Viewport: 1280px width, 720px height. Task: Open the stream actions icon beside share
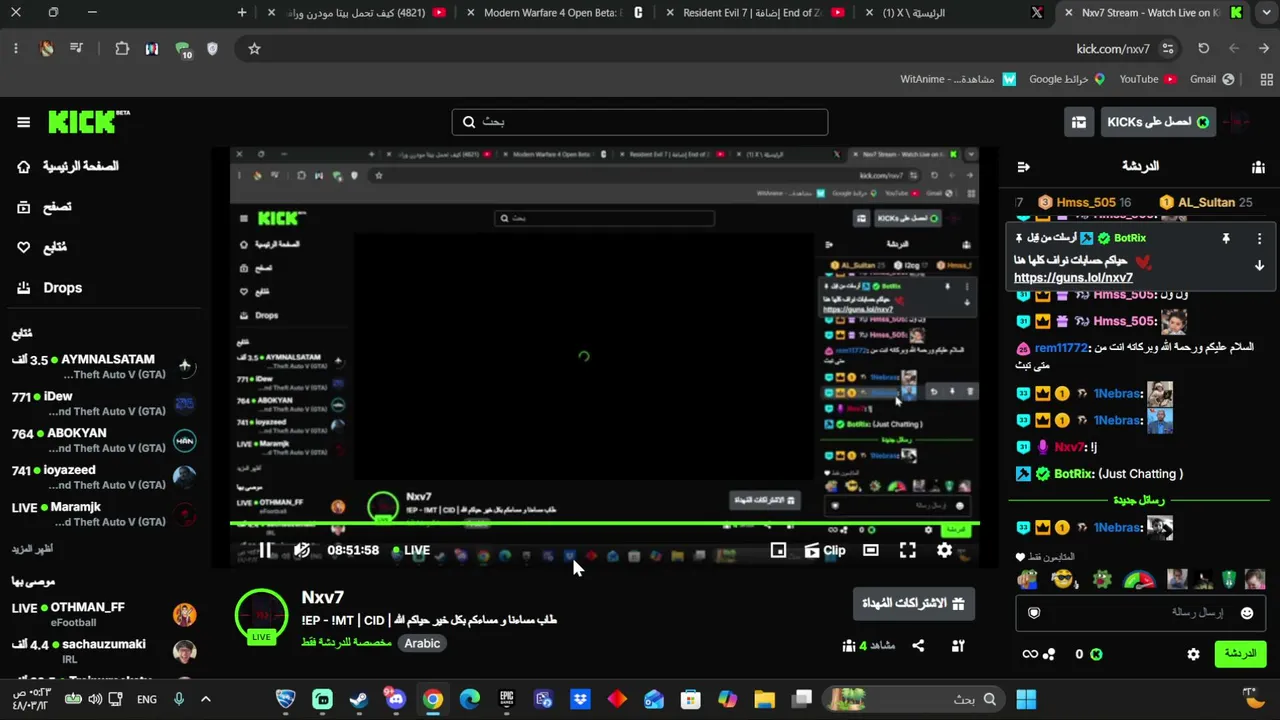(957, 646)
